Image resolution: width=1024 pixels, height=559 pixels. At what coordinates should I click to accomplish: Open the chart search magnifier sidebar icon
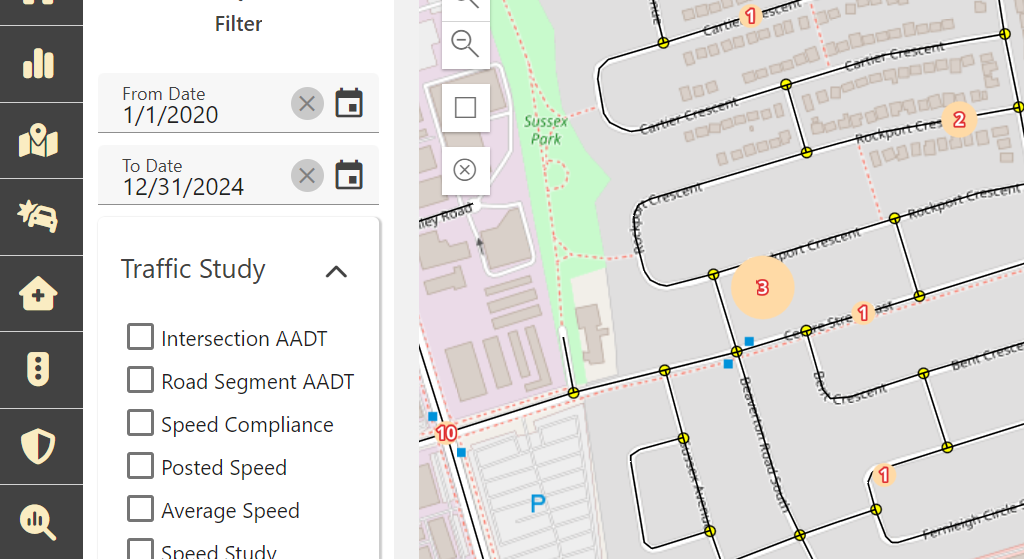coord(39,521)
